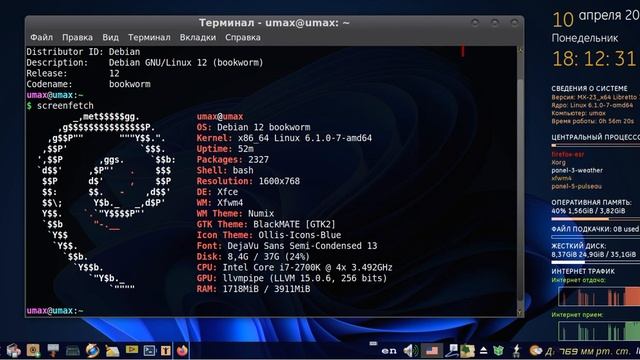The image size is (640, 360).
Task: Click the monitor display panel launcher
Action: click(53, 350)
